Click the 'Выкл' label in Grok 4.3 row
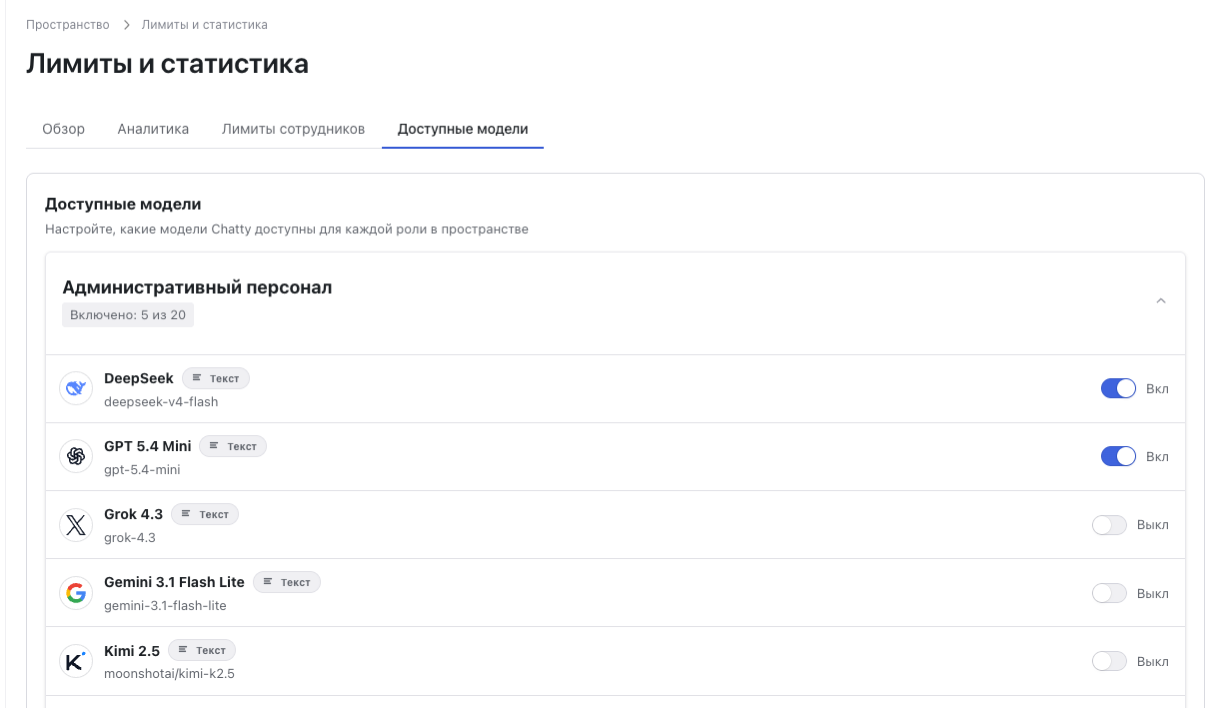Viewport: 1210px width, 708px height. coord(1153,525)
